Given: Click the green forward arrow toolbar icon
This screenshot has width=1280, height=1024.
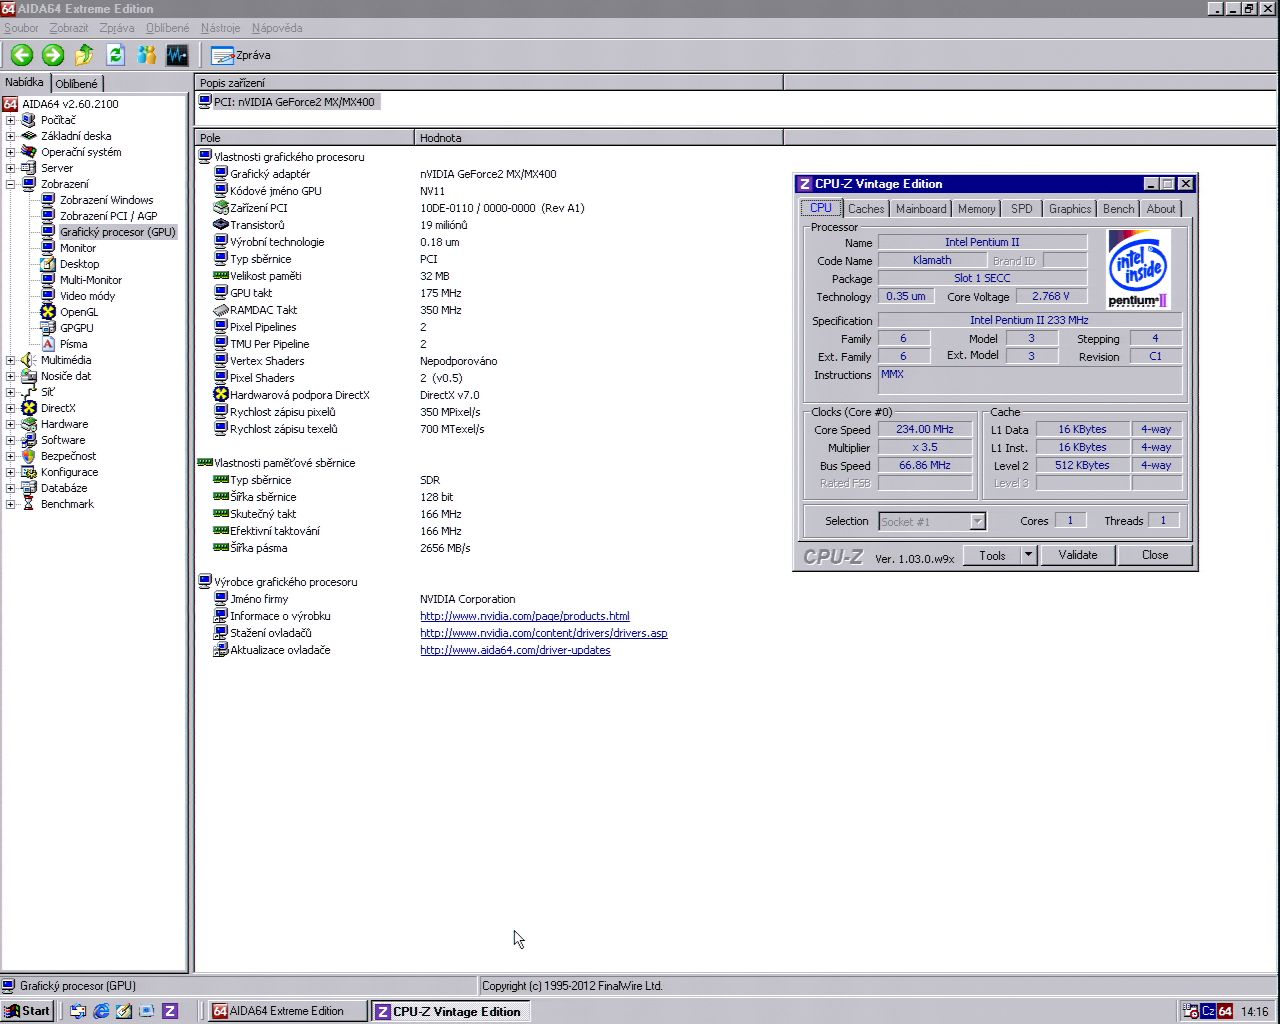Looking at the screenshot, I should (x=53, y=55).
